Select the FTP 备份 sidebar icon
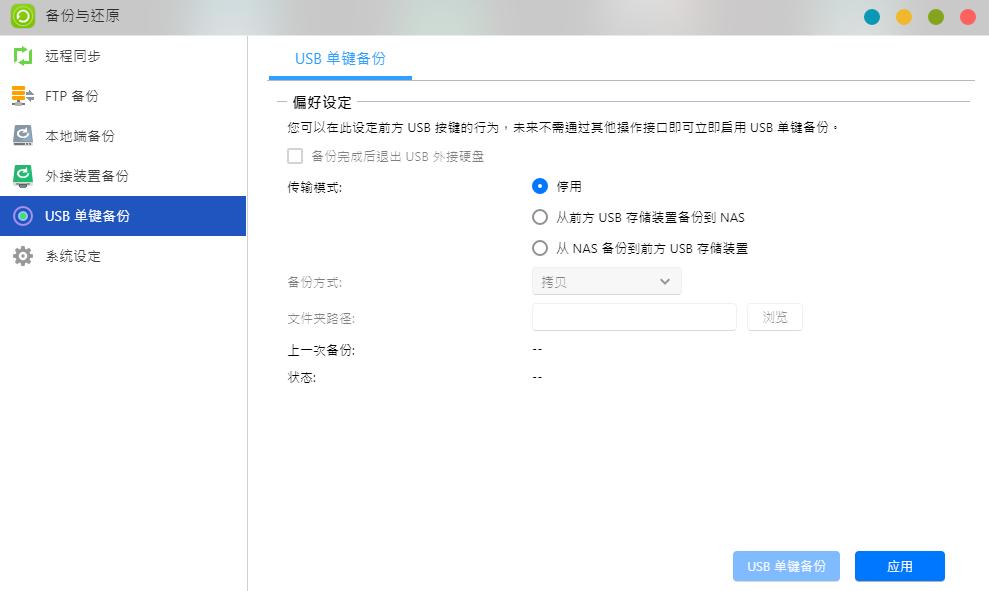 (20, 96)
